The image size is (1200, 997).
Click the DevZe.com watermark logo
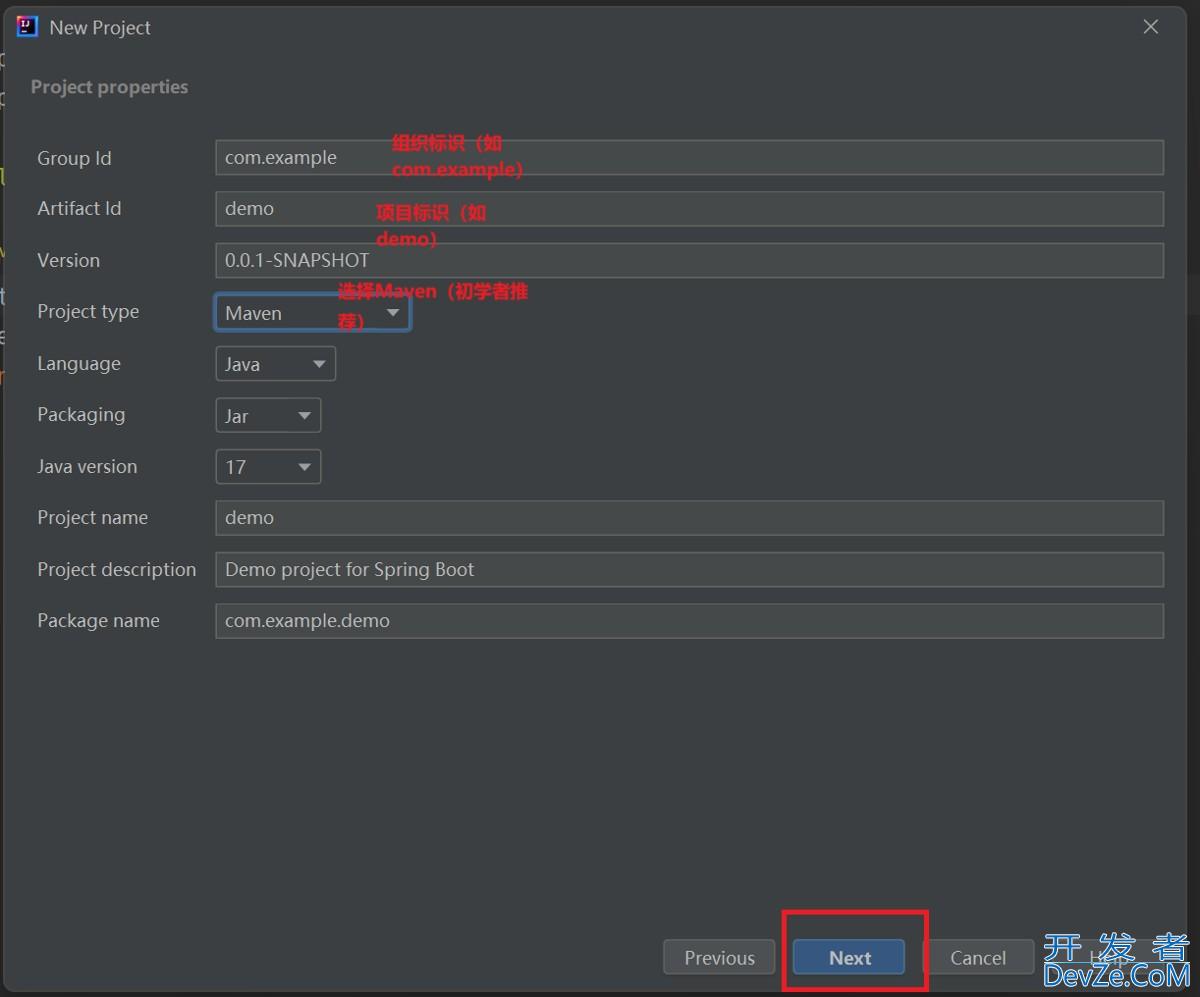coord(1116,960)
